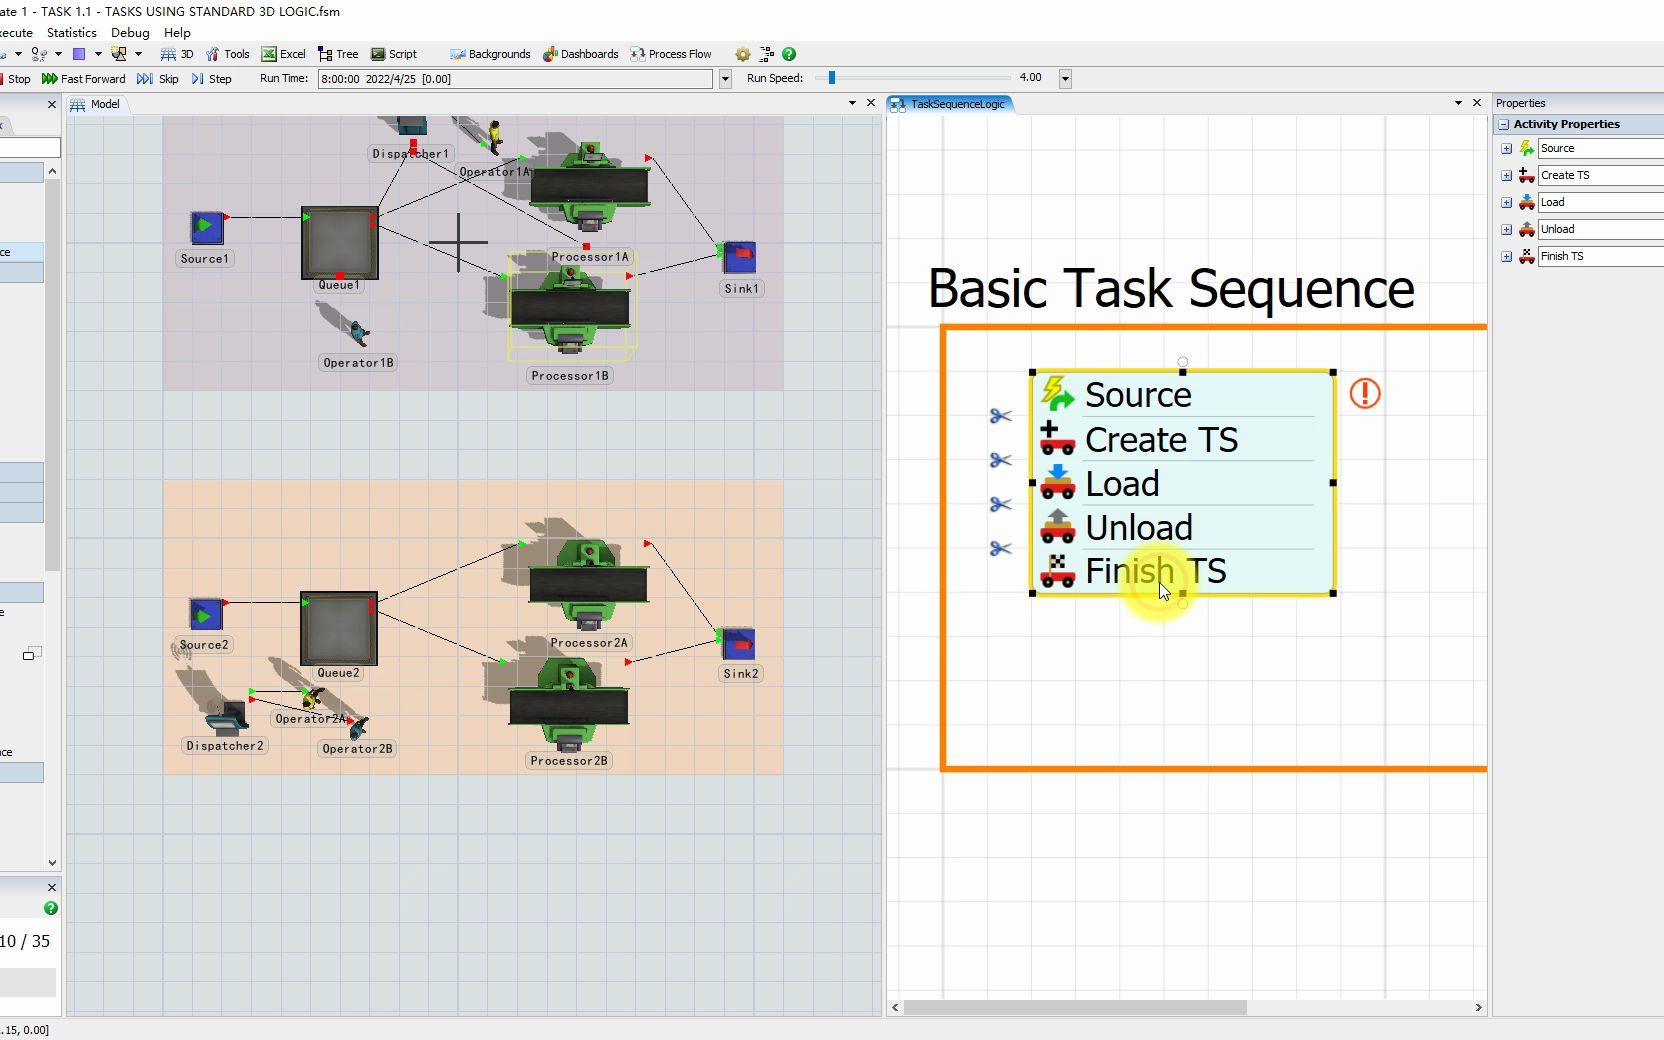The image size is (1664, 1040).
Task: Open the Tools toolbar icon
Action: 228,54
